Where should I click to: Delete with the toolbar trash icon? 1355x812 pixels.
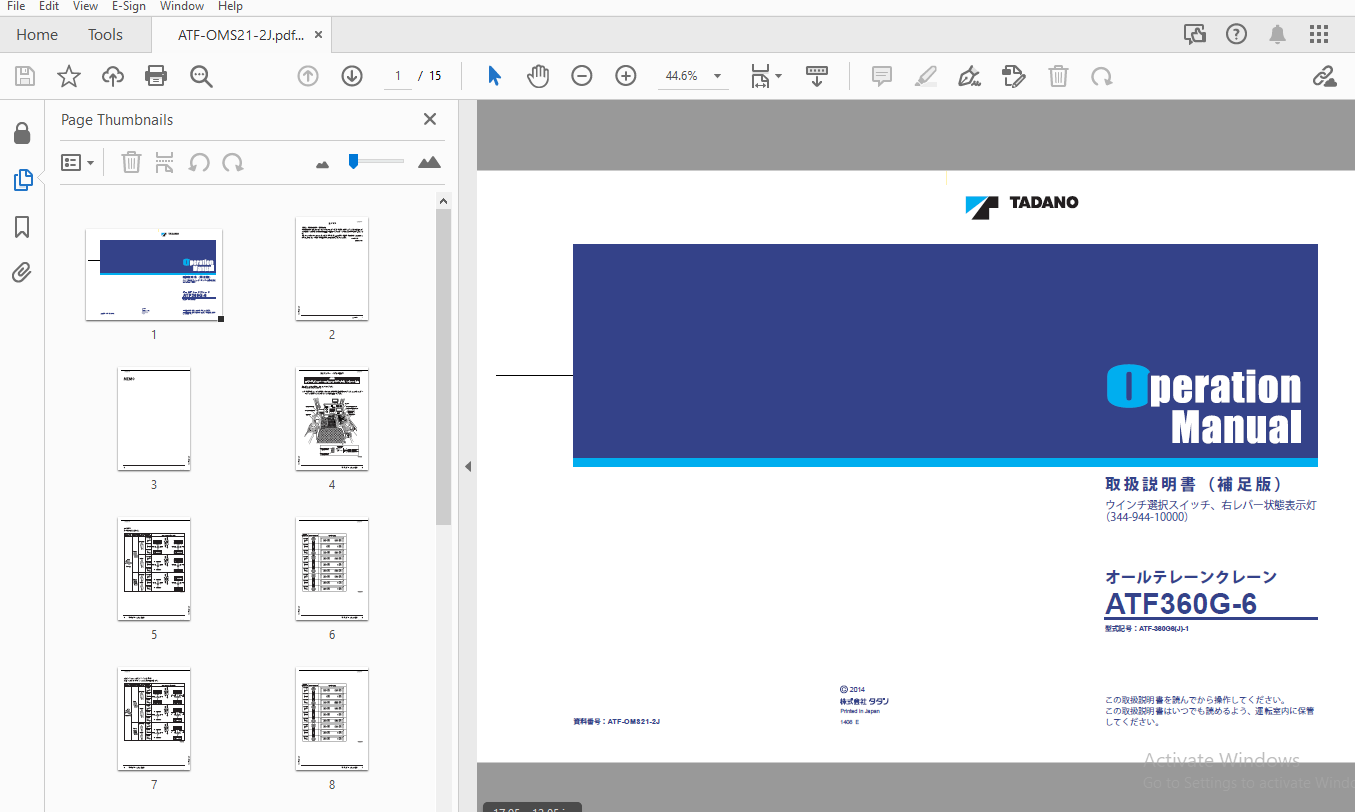(x=1058, y=76)
